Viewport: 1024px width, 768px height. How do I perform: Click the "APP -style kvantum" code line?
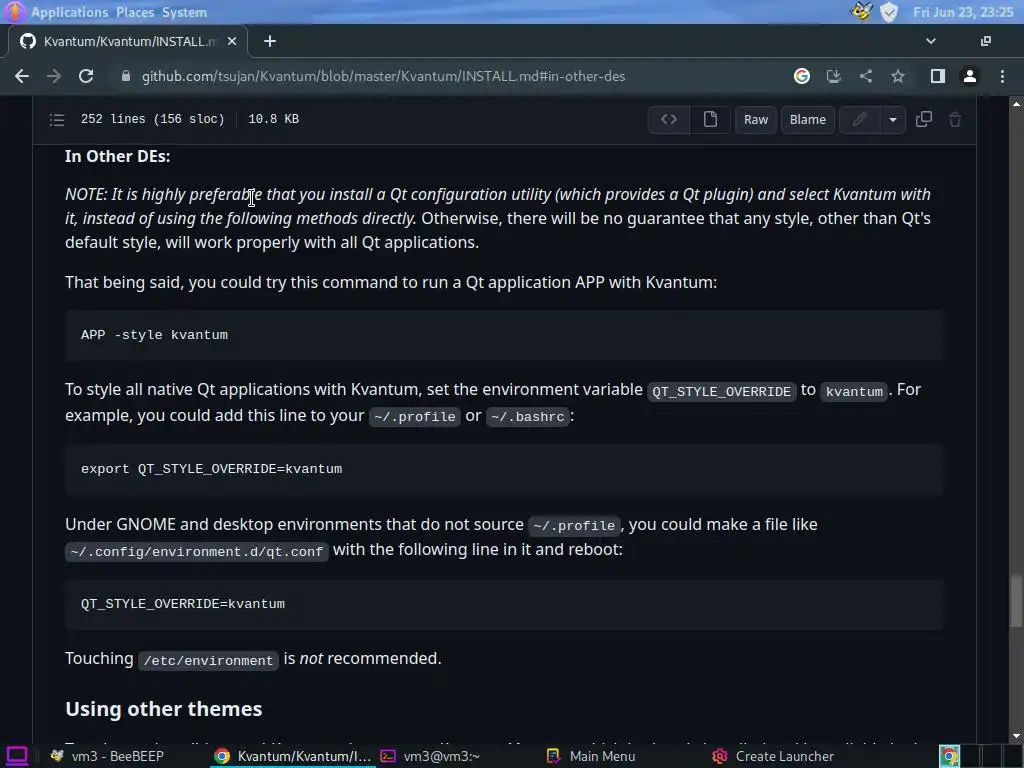coord(154,335)
